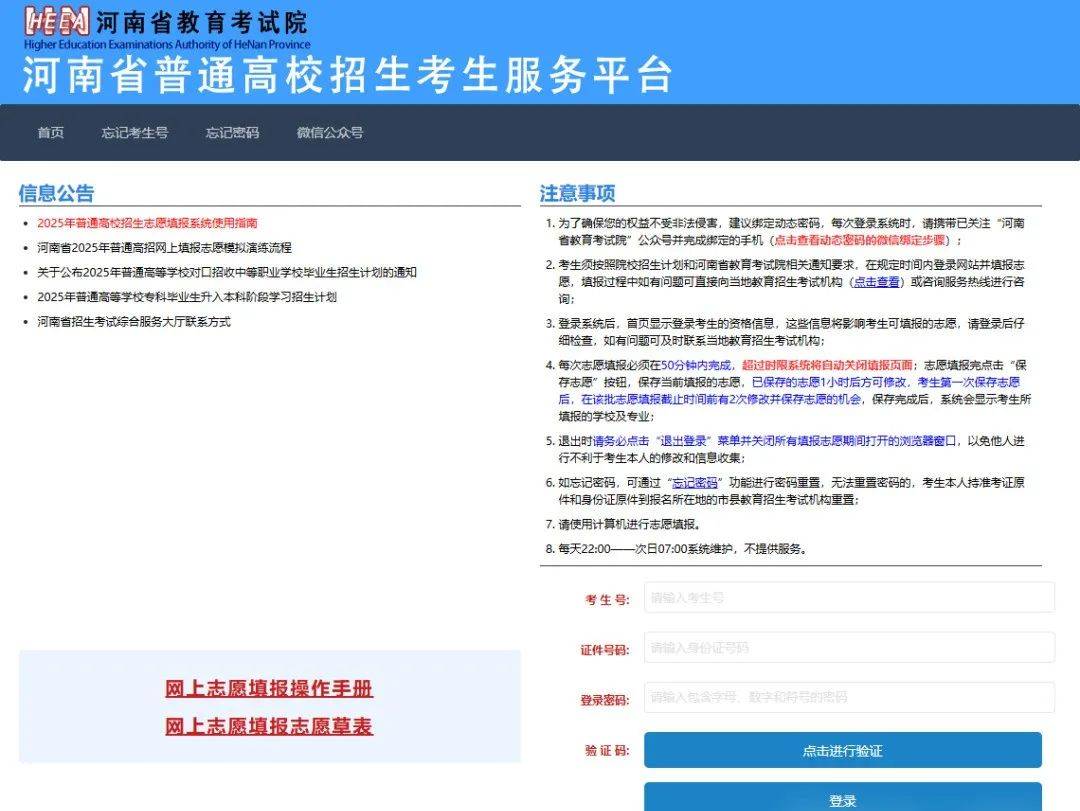Image resolution: width=1080 pixels, height=811 pixels.
Task: Open the 2025年普通高校招生志愿填报系统使用指南 announcement
Action: (x=147, y=223)
